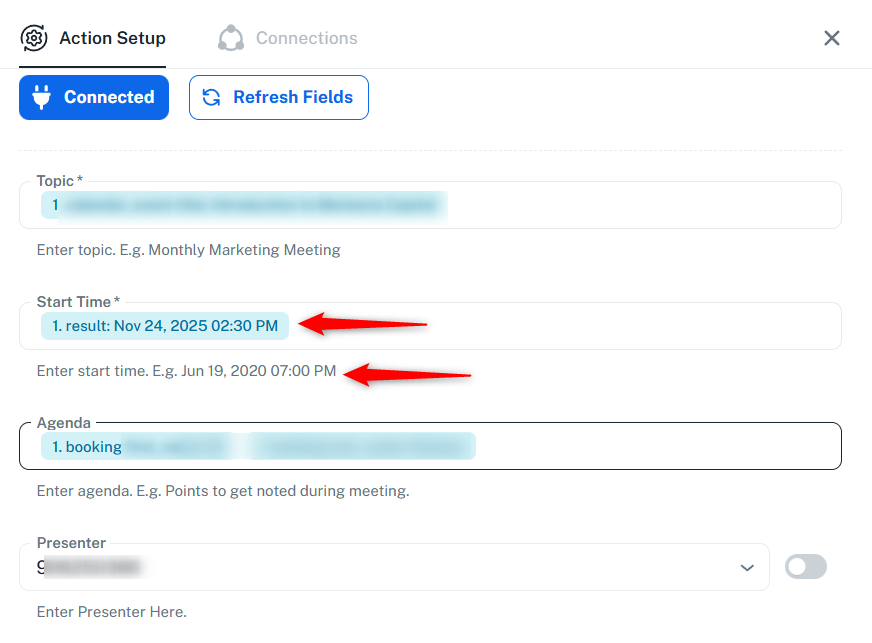The height and width of the screenshot is (643, 872).
Task: Click the Presenter field label
Action: (x=71, y=543)
